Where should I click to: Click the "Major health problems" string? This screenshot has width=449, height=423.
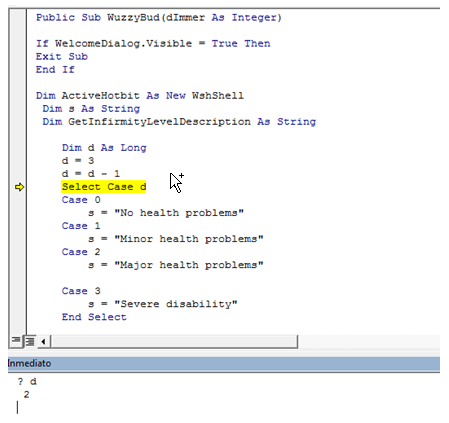(x=189, y=265)
